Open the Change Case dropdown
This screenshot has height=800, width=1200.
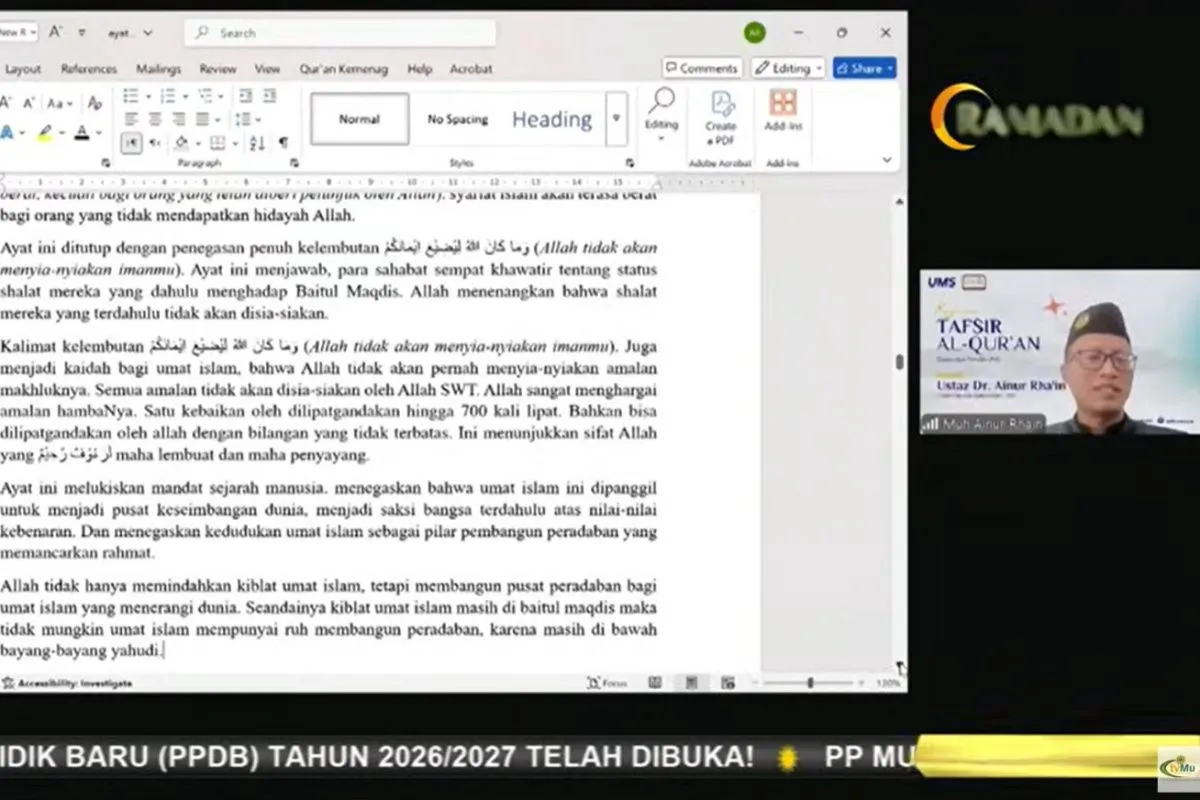point(59,103)
